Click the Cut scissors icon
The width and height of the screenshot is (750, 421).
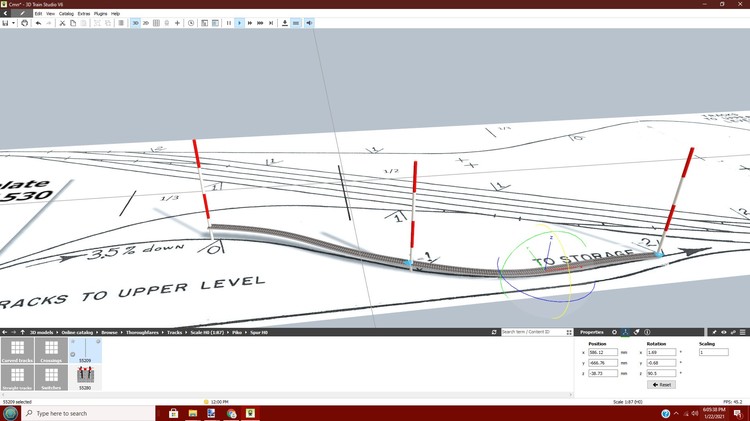pyautogui.click(x=61, y=22)
